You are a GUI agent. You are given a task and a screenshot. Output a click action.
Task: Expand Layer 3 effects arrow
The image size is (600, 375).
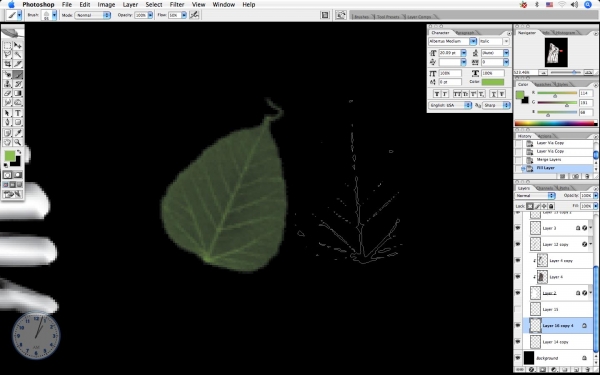point(591,228)
